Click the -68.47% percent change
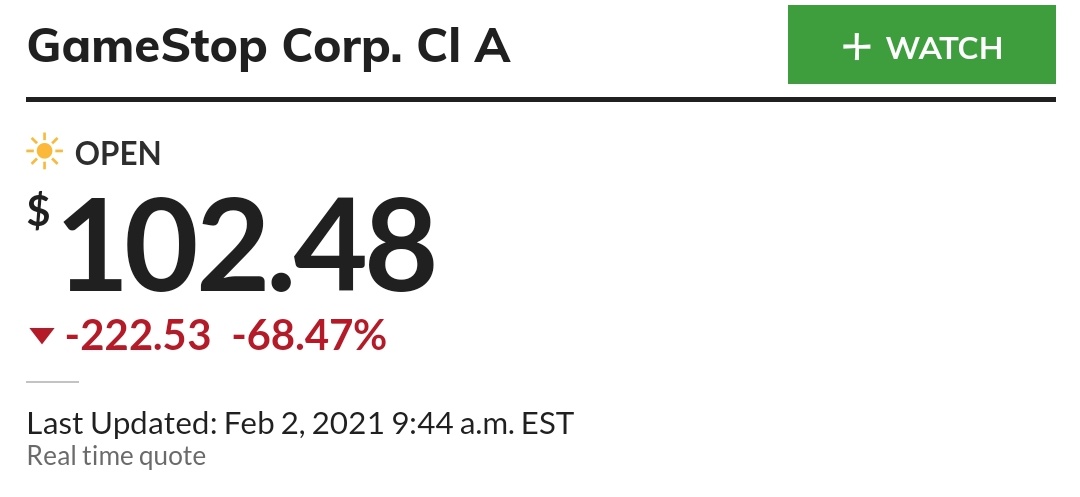The height and width of the screenshot is (497, 1080). tap(309, 336)
